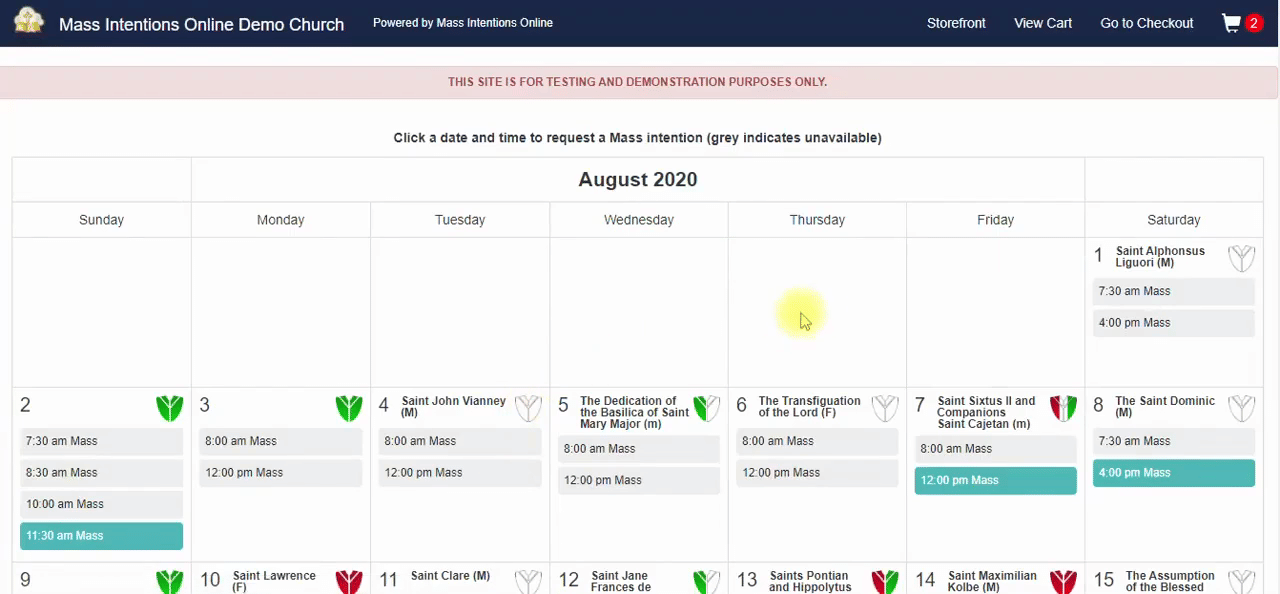Choose 4:00 pm Mass on Saturday August 8
The height and width of the screenshot is (594, 1280).
tap(1173, 473)
